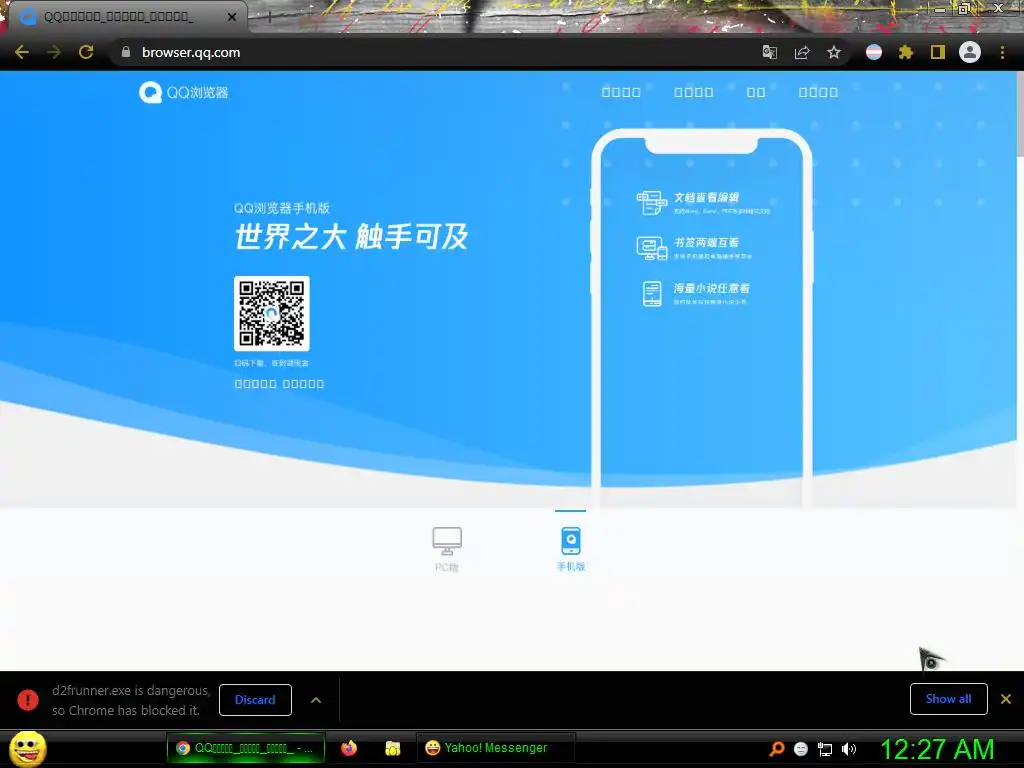Click the 海量小说任意看 text
Screen dimensions: 1024x768
pos(711,288)
